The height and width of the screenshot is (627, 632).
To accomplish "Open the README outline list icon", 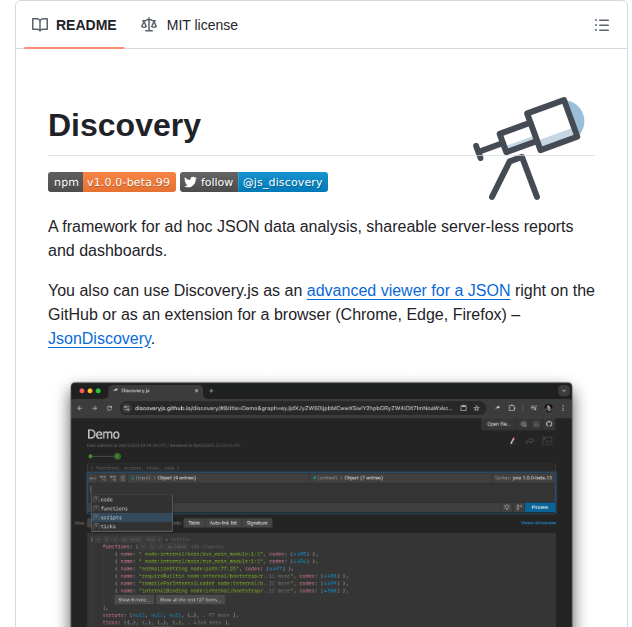I will click(601, 25).
